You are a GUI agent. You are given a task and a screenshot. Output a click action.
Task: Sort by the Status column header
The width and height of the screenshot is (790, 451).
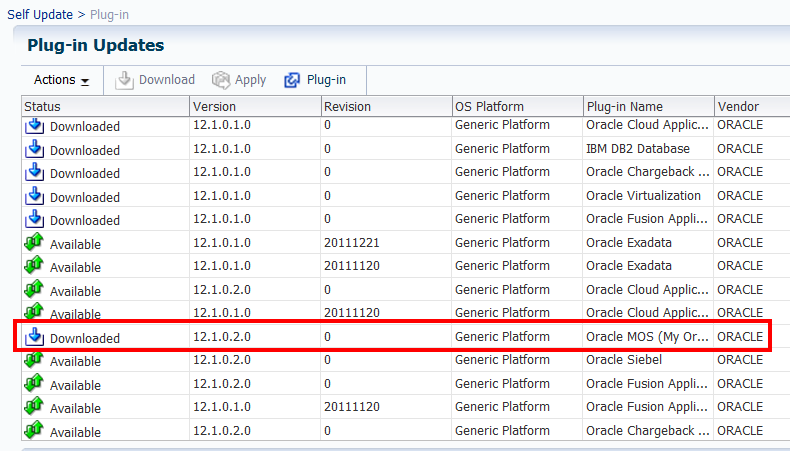[x=105, y=106]
